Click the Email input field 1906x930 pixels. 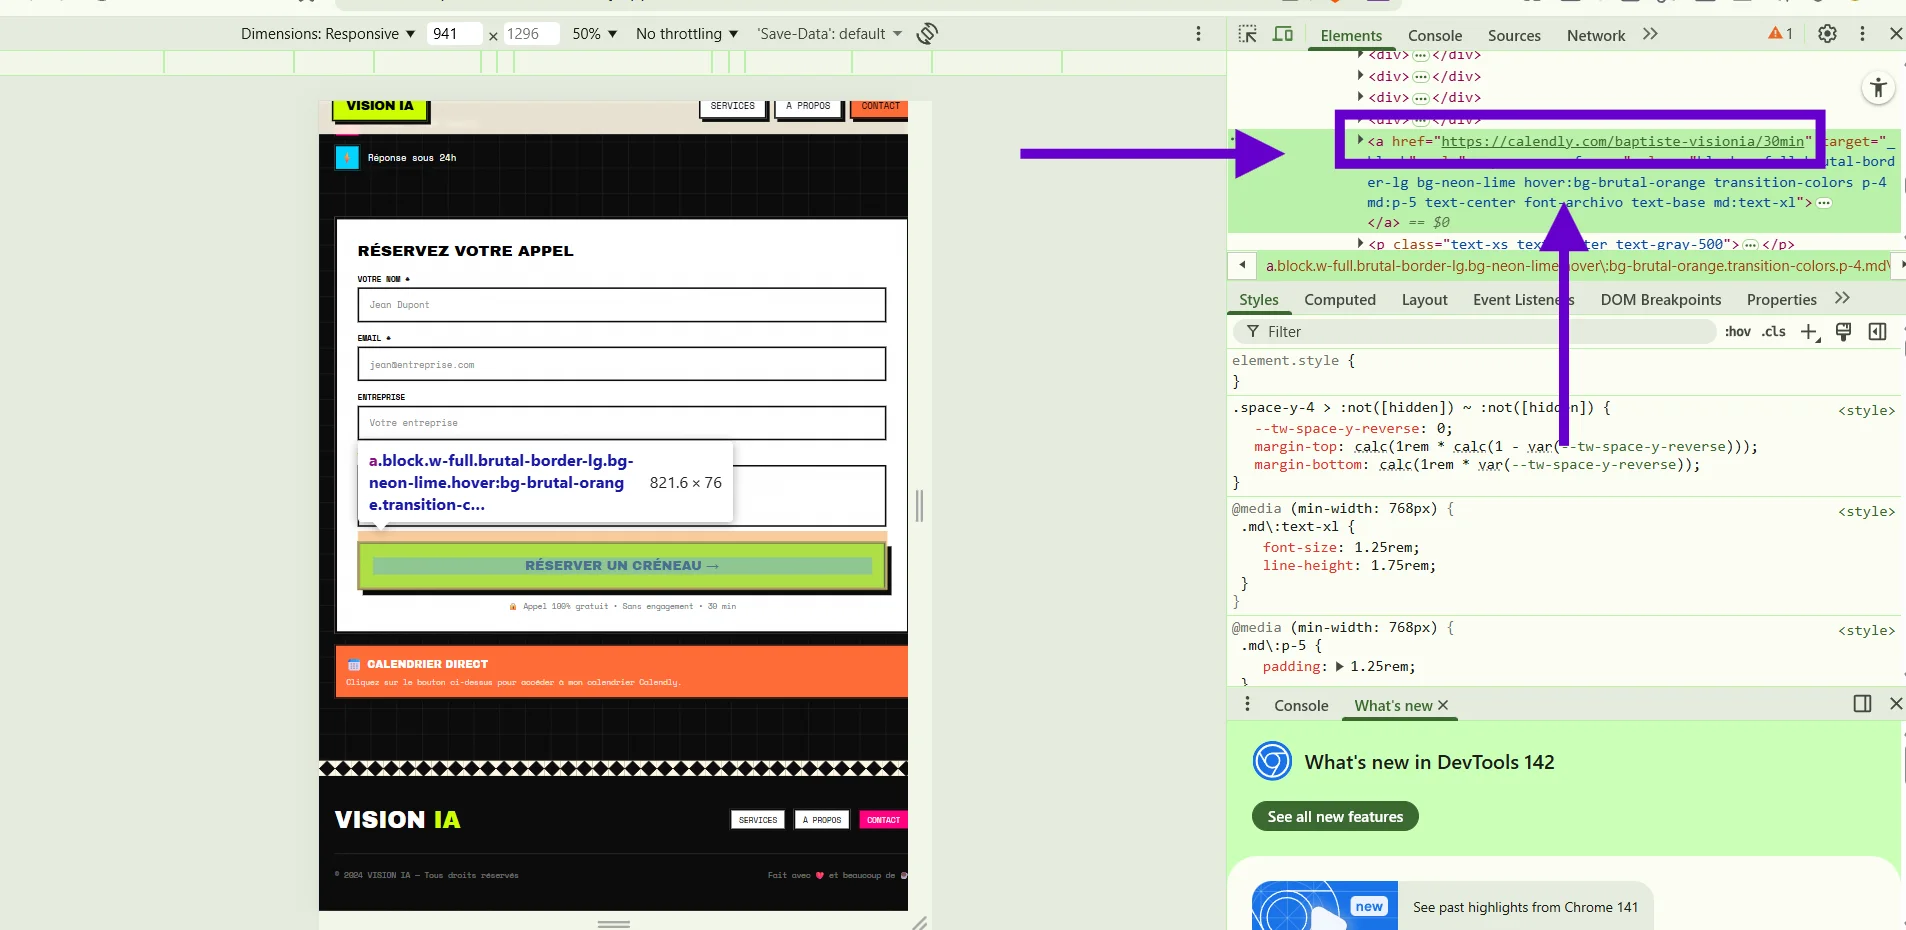click(x=622, y=364)
